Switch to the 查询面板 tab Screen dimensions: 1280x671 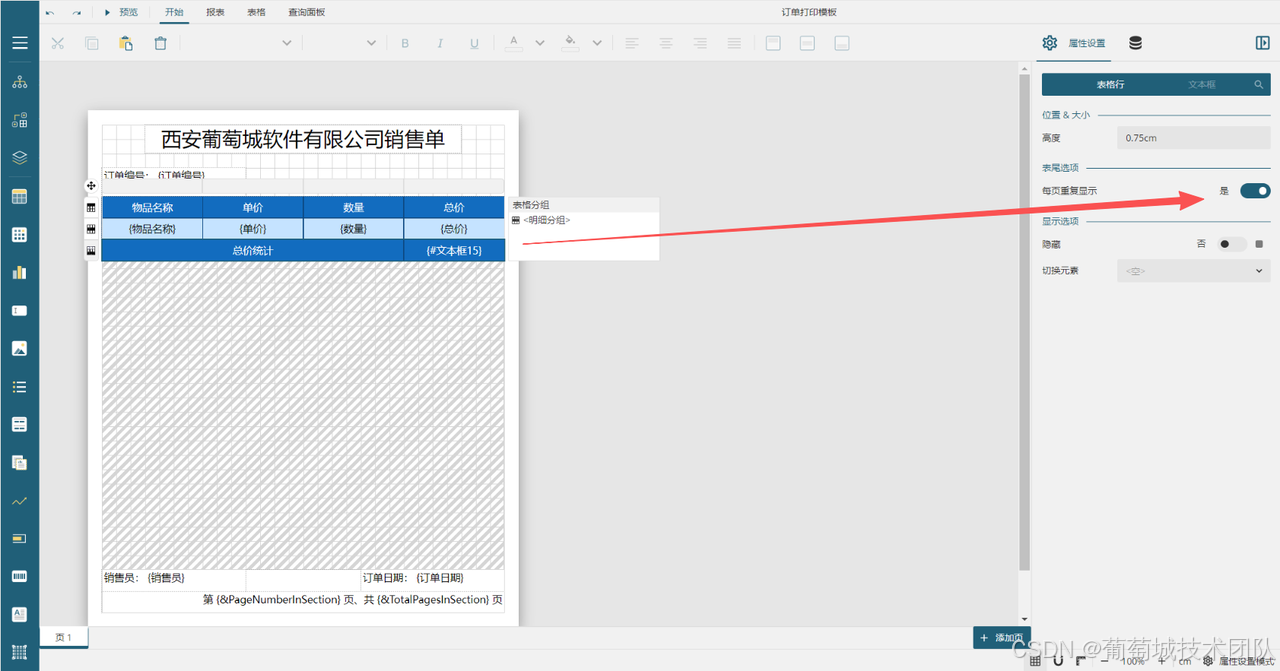306,13
